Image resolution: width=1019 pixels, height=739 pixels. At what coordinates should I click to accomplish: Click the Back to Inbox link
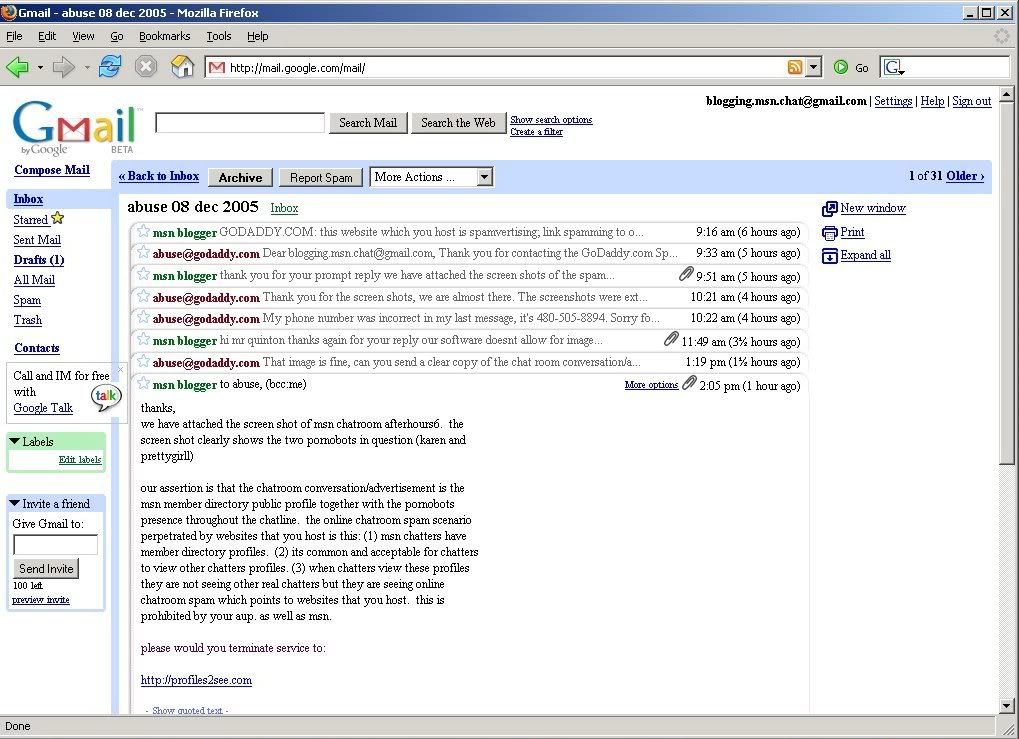coord(159,176)
